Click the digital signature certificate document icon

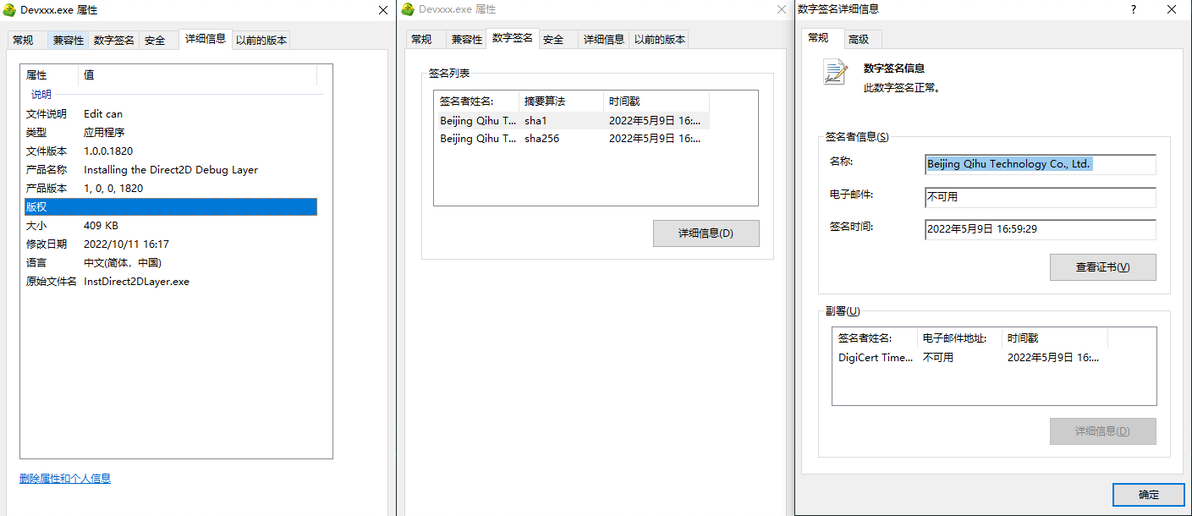(x=835, y=71)
